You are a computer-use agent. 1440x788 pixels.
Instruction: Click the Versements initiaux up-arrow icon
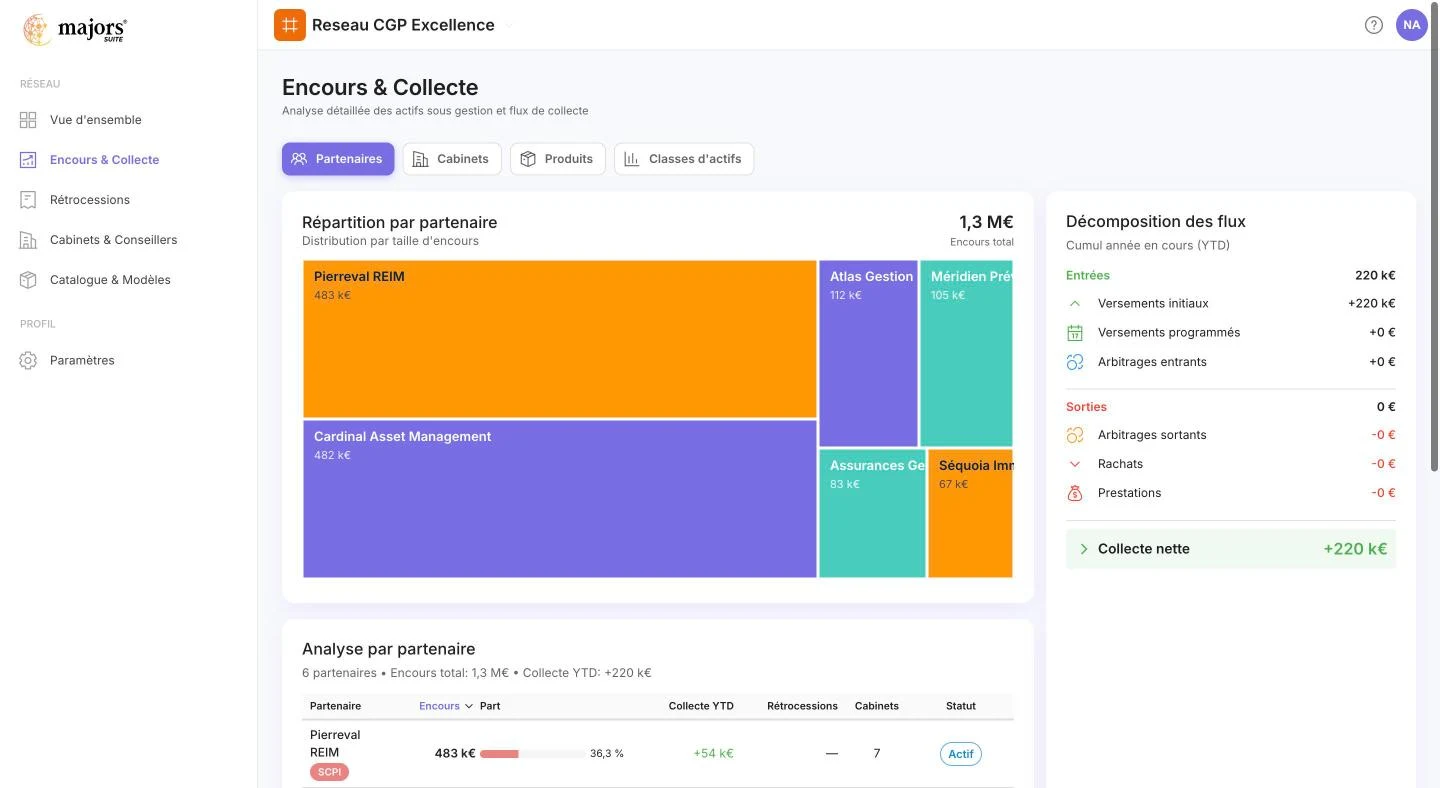point(1075,303)
